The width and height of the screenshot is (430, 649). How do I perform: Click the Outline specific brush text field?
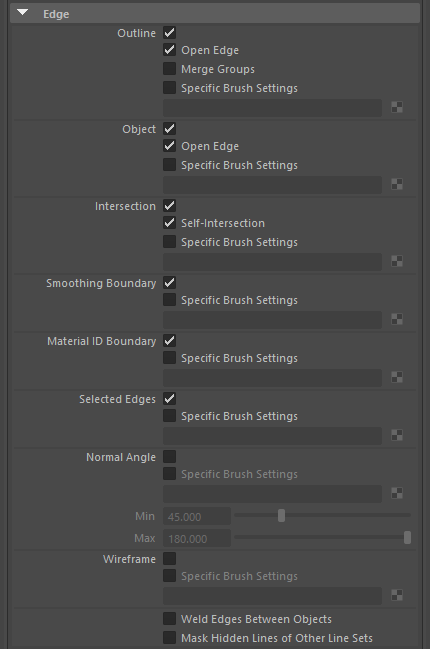pos(272,108)
